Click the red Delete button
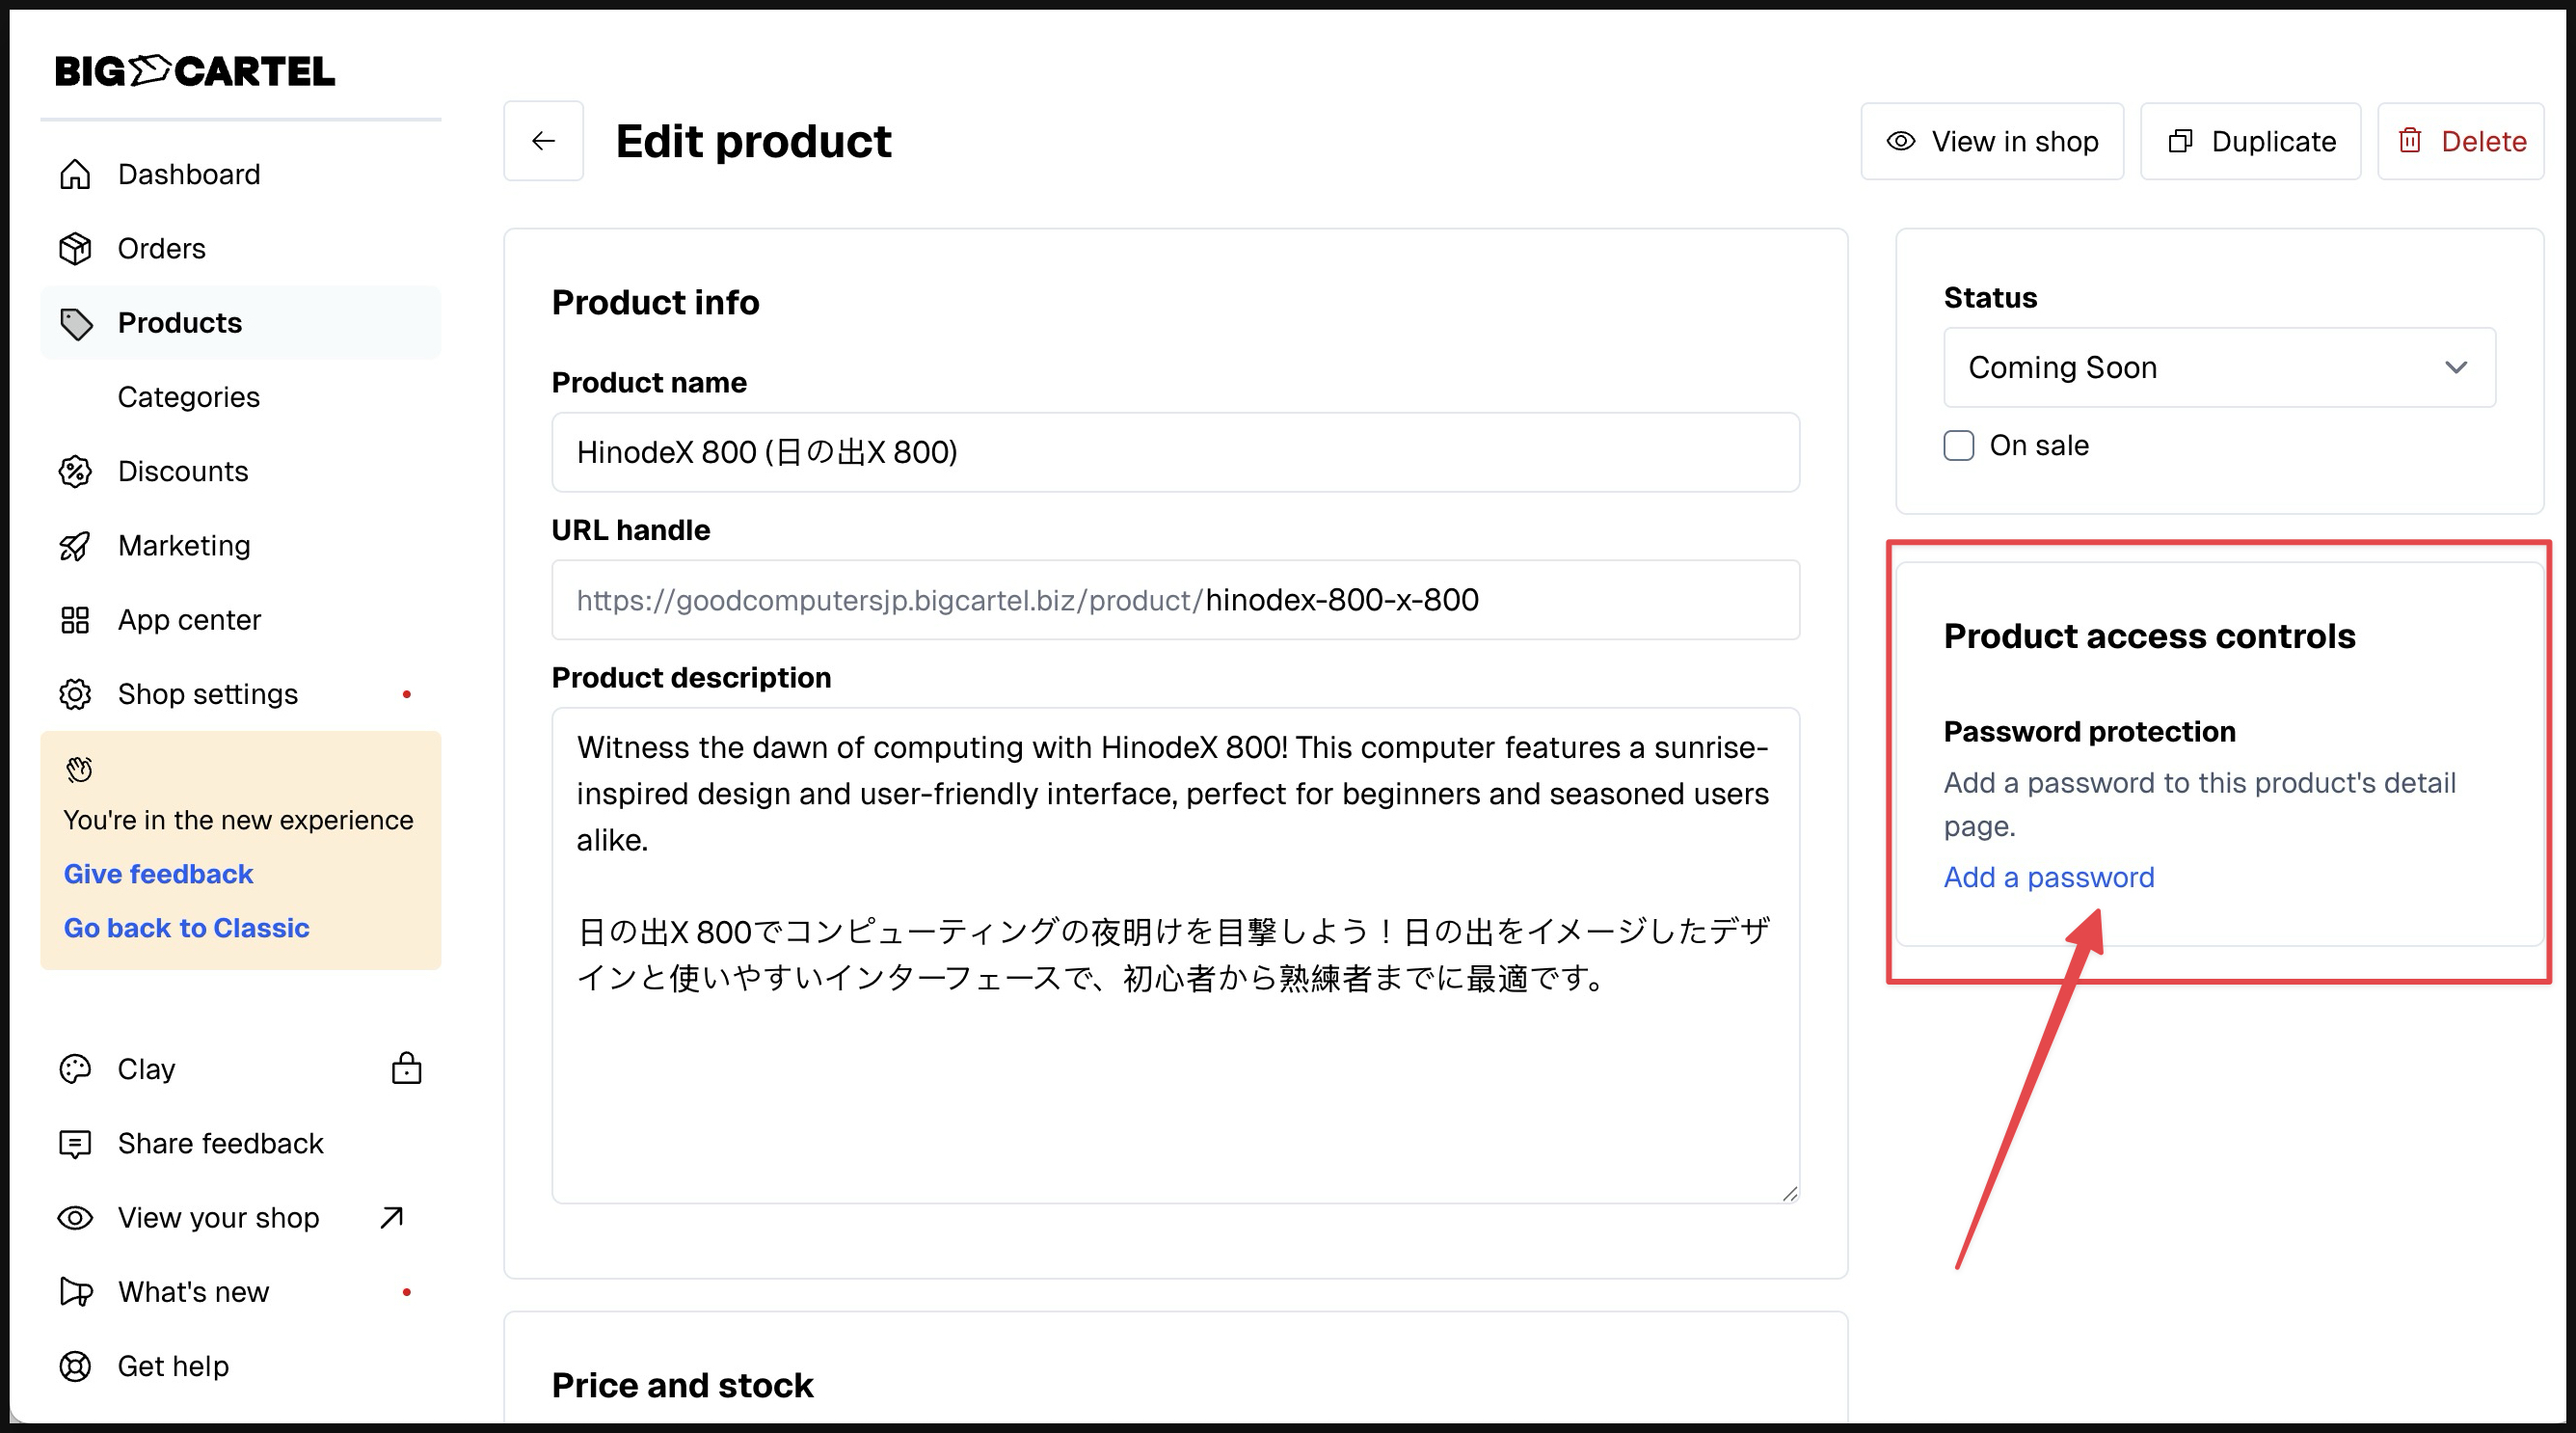 (2460, 141)
